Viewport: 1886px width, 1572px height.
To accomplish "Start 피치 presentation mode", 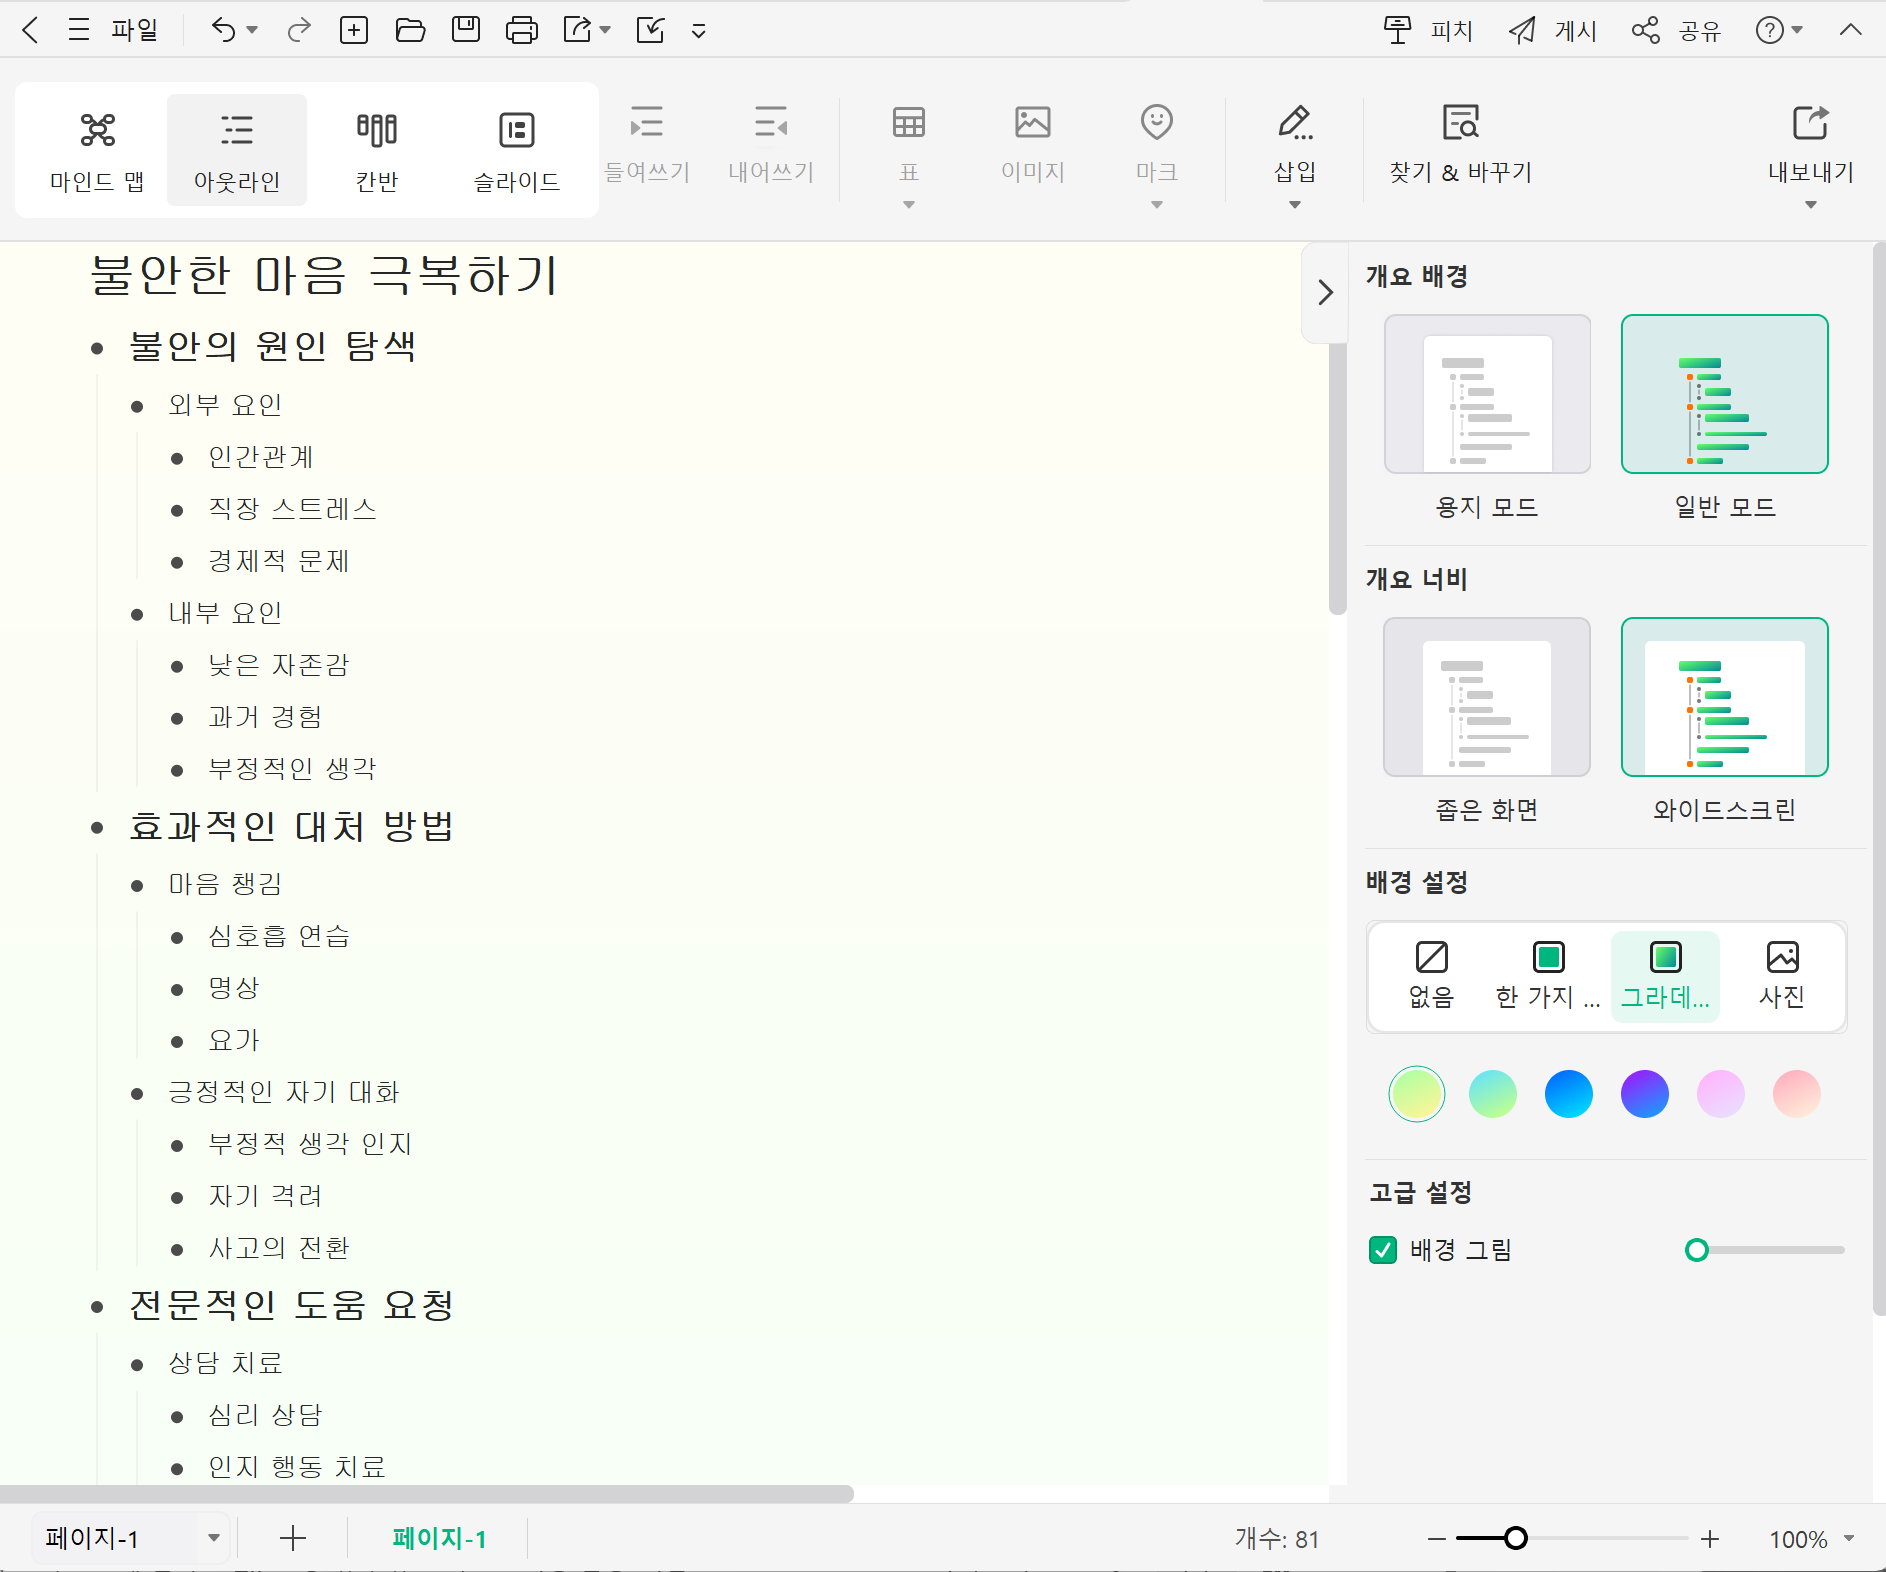I will point(1428,31).
